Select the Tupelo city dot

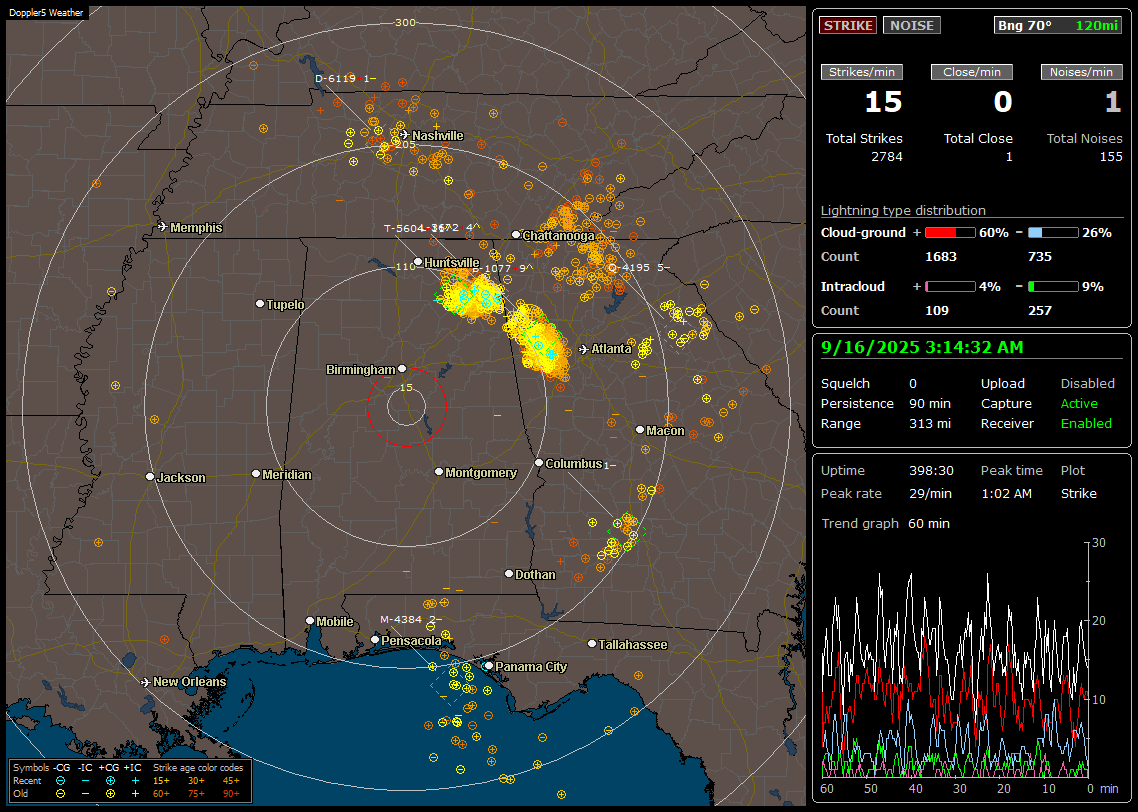click(x=260, y=303)
